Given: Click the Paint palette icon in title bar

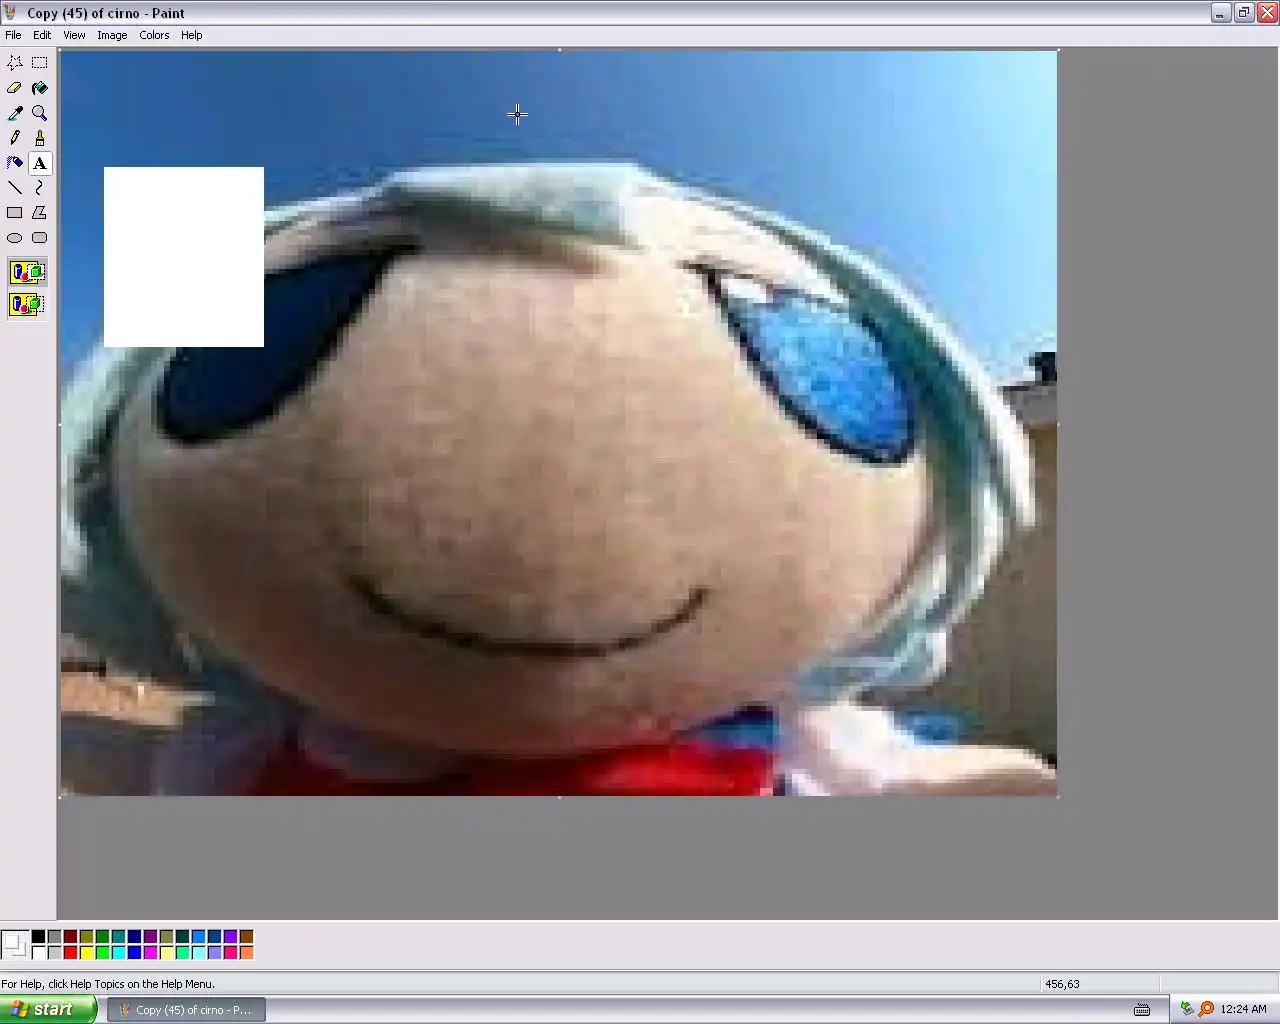Looking at the screenshot, I should coord(12,13).
